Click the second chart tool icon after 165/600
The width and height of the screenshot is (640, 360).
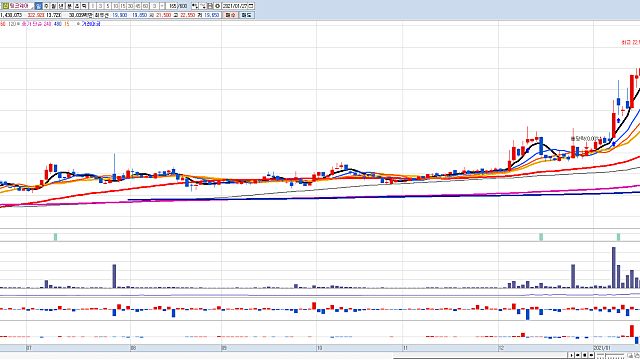point(202,6)
